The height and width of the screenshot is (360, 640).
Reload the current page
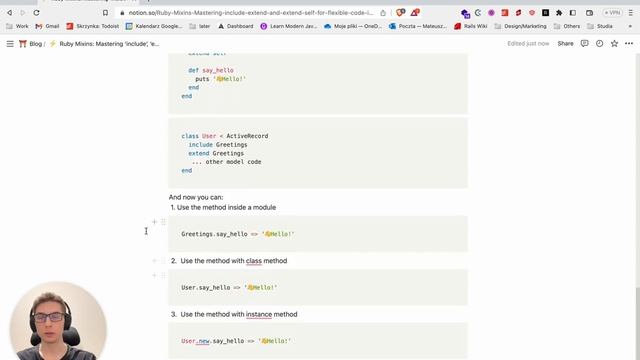click(x=36, y=13)
